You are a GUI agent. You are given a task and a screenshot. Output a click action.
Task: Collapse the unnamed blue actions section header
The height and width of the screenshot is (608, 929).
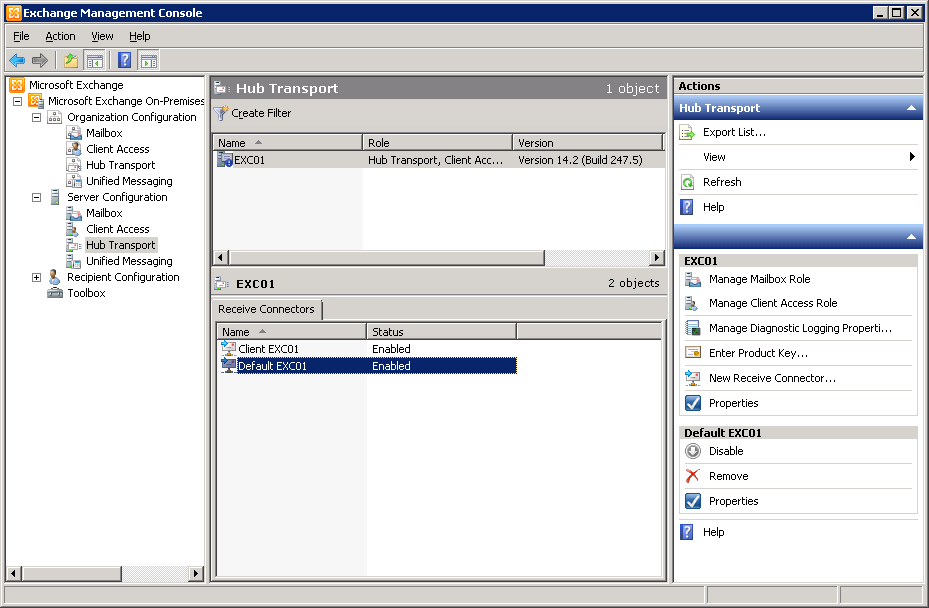tap(911, 237)
